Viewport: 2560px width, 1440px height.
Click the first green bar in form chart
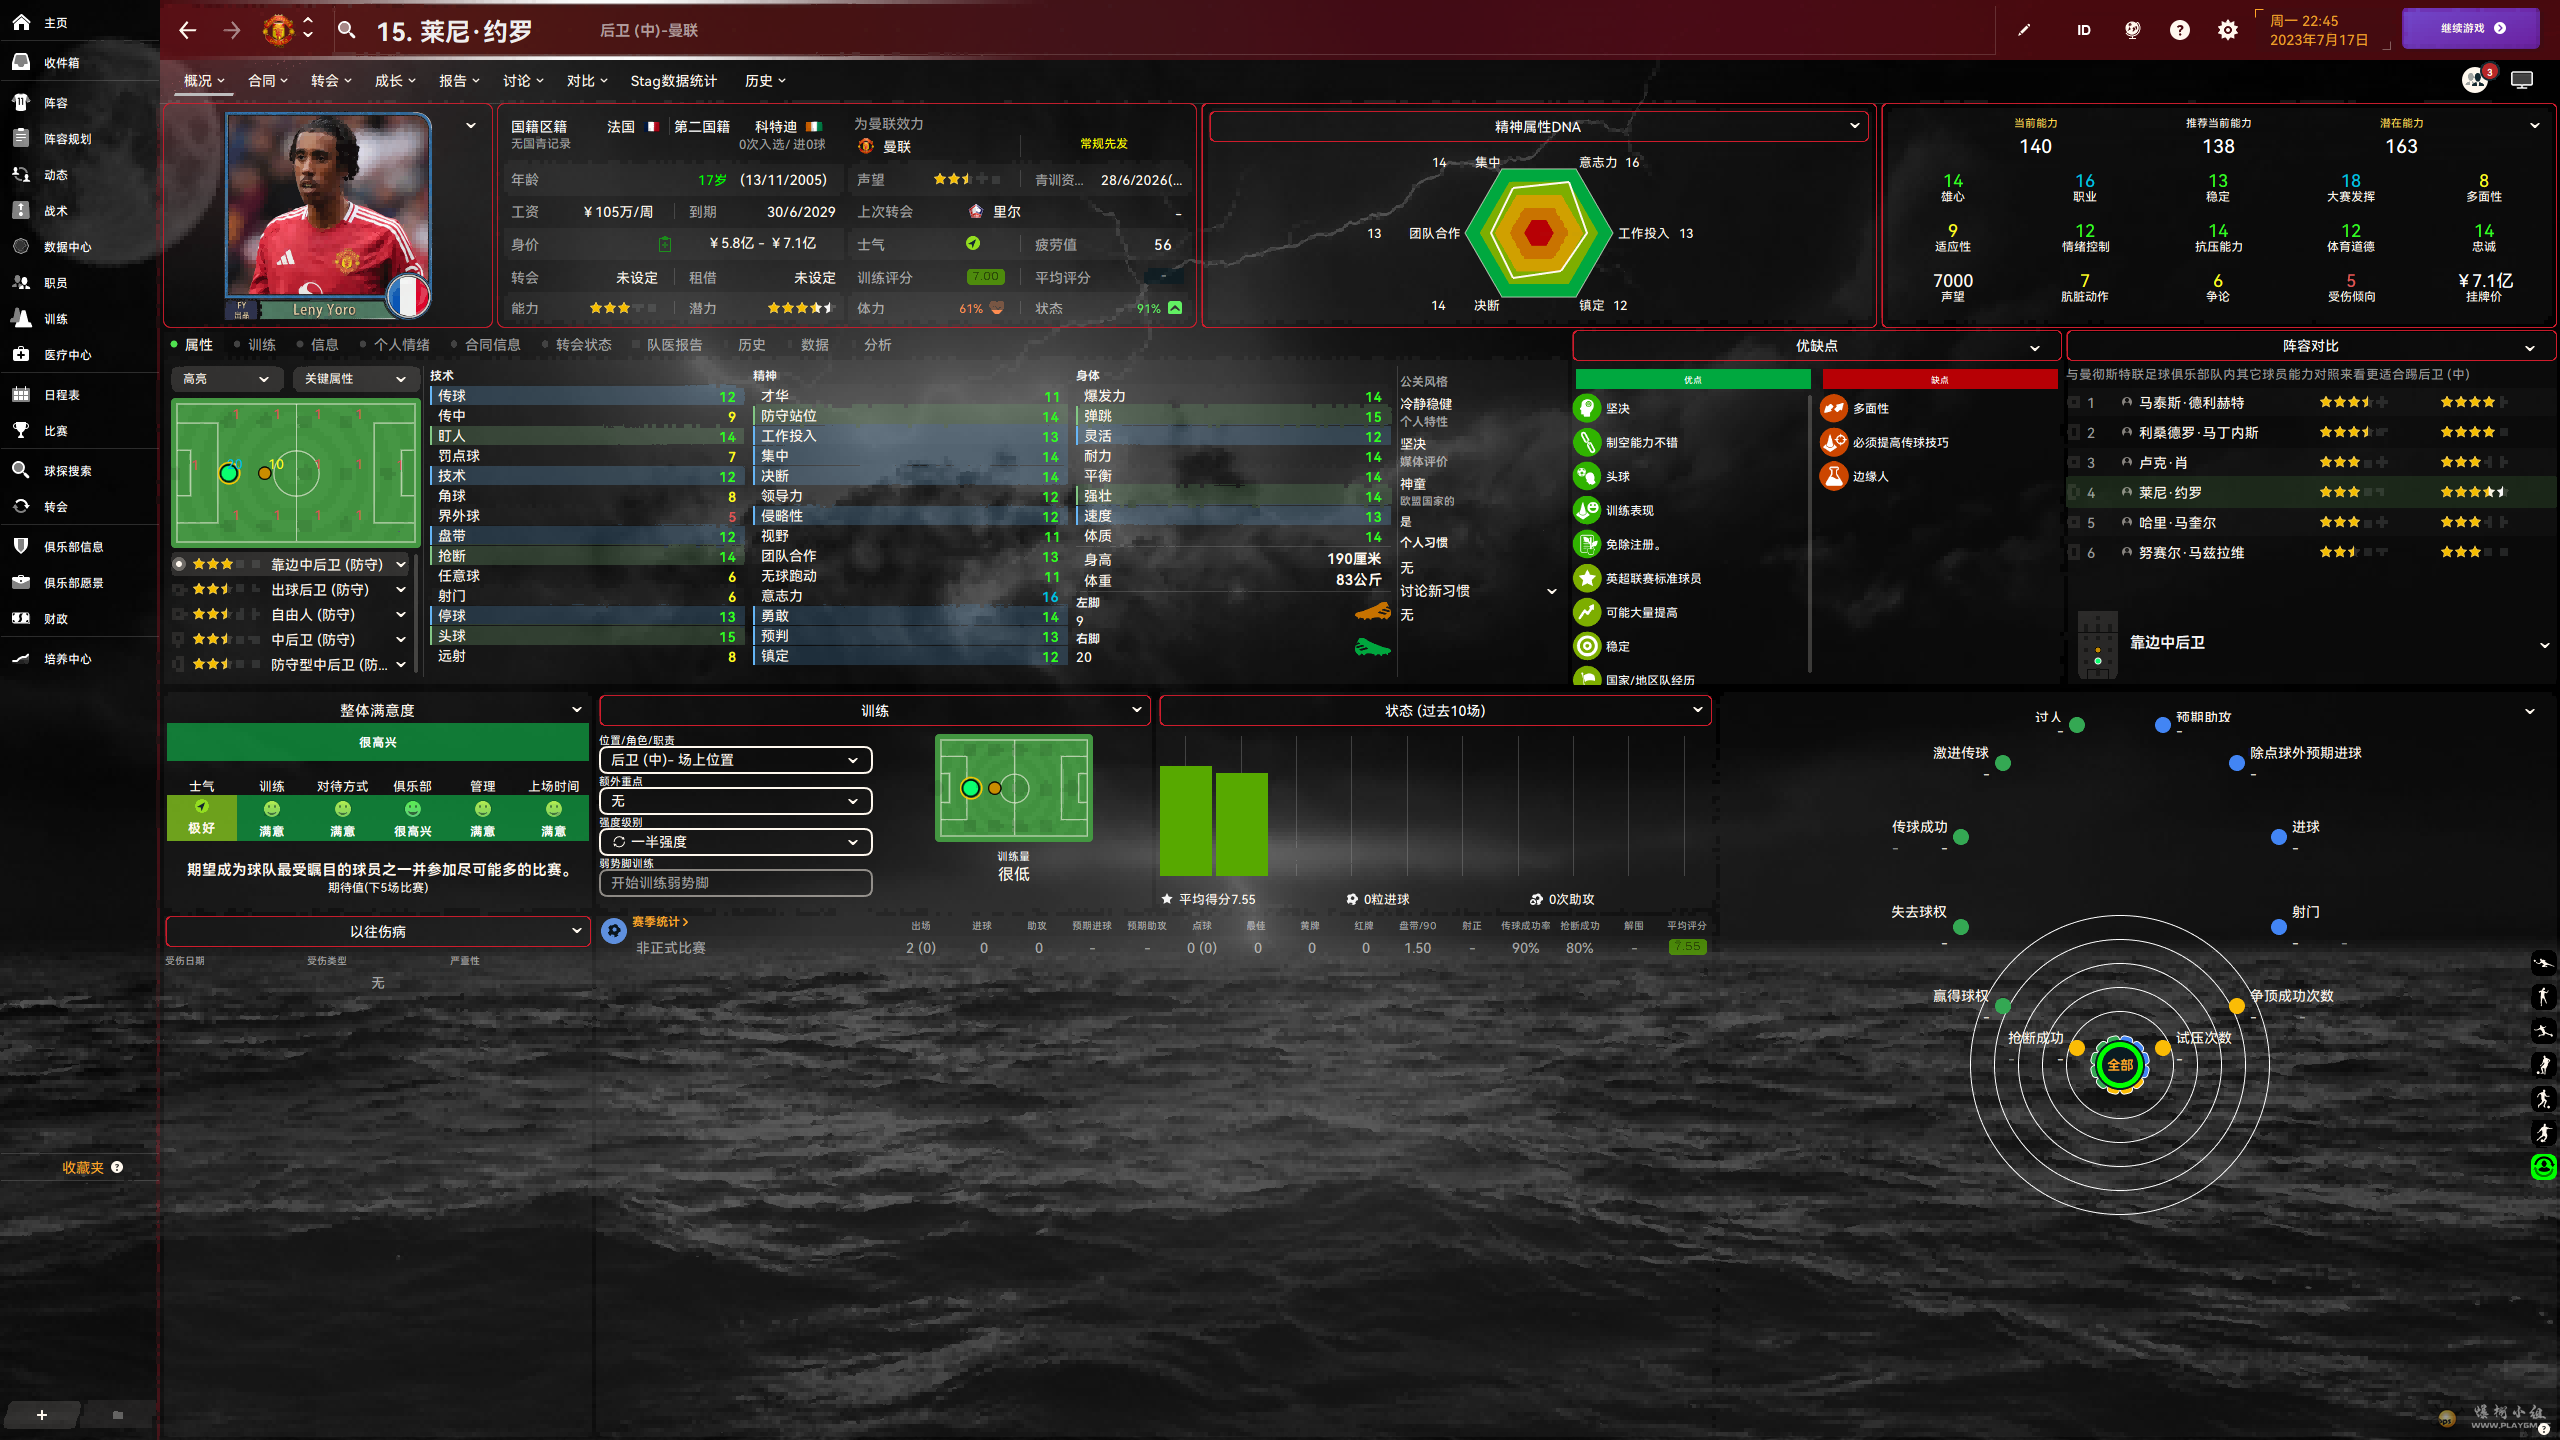tap(1185, 821)
